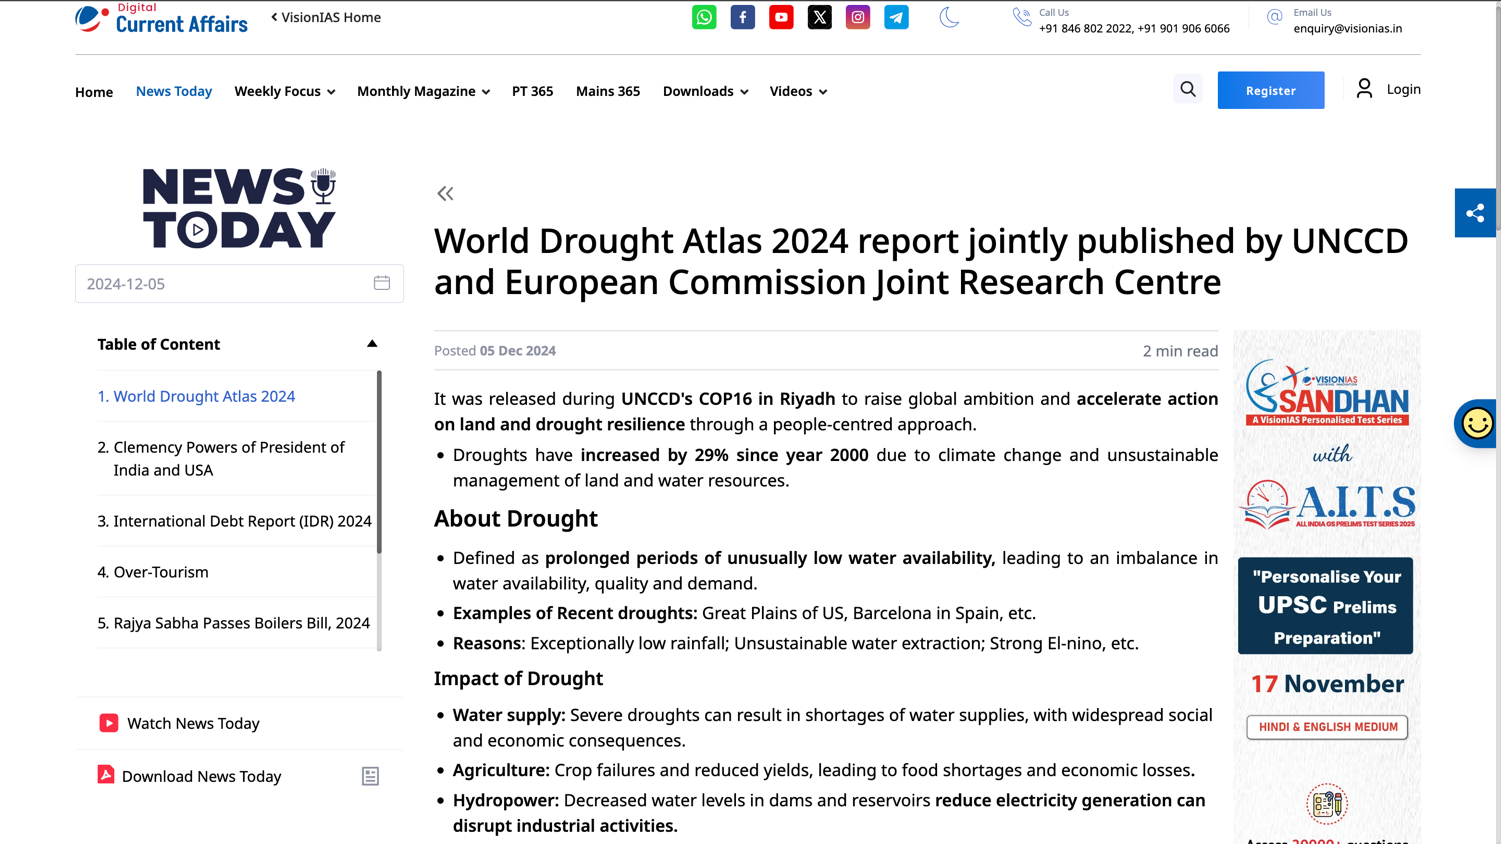Click the 2 min read text
Screen dimensions: 1501x844
[1180, 351]
